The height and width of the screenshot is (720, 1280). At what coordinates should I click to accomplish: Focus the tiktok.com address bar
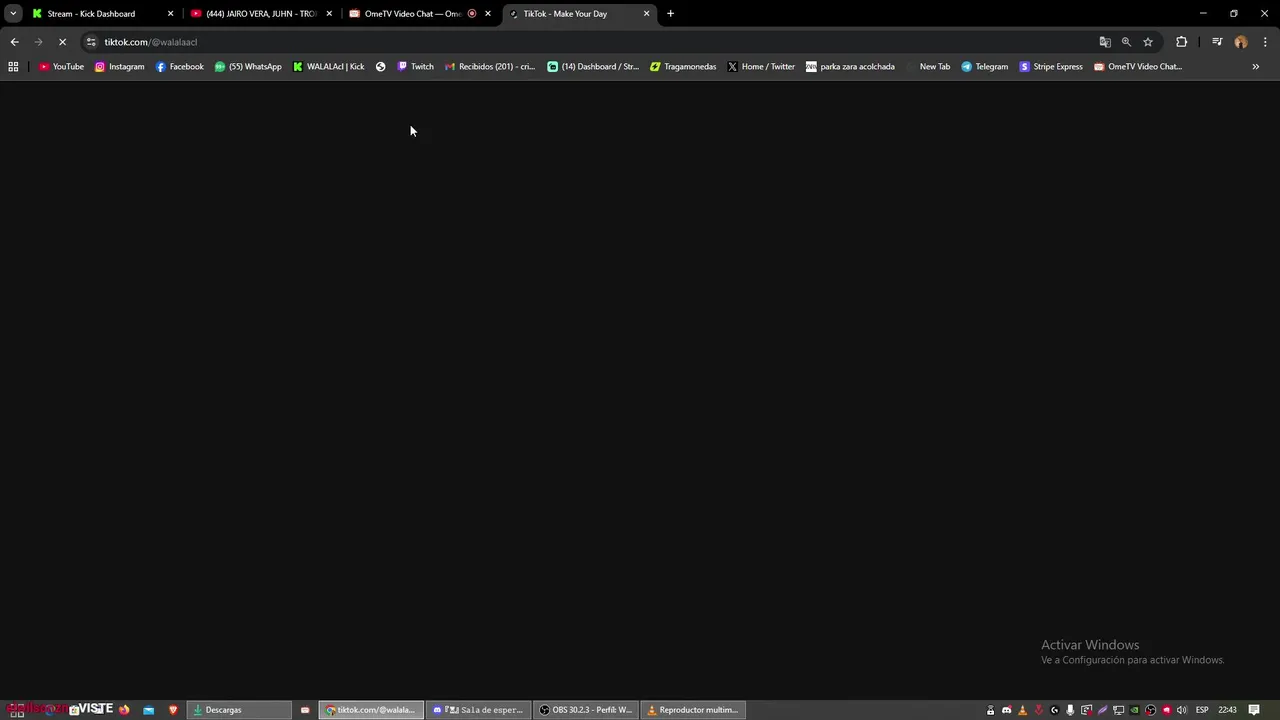click(590, 42)
